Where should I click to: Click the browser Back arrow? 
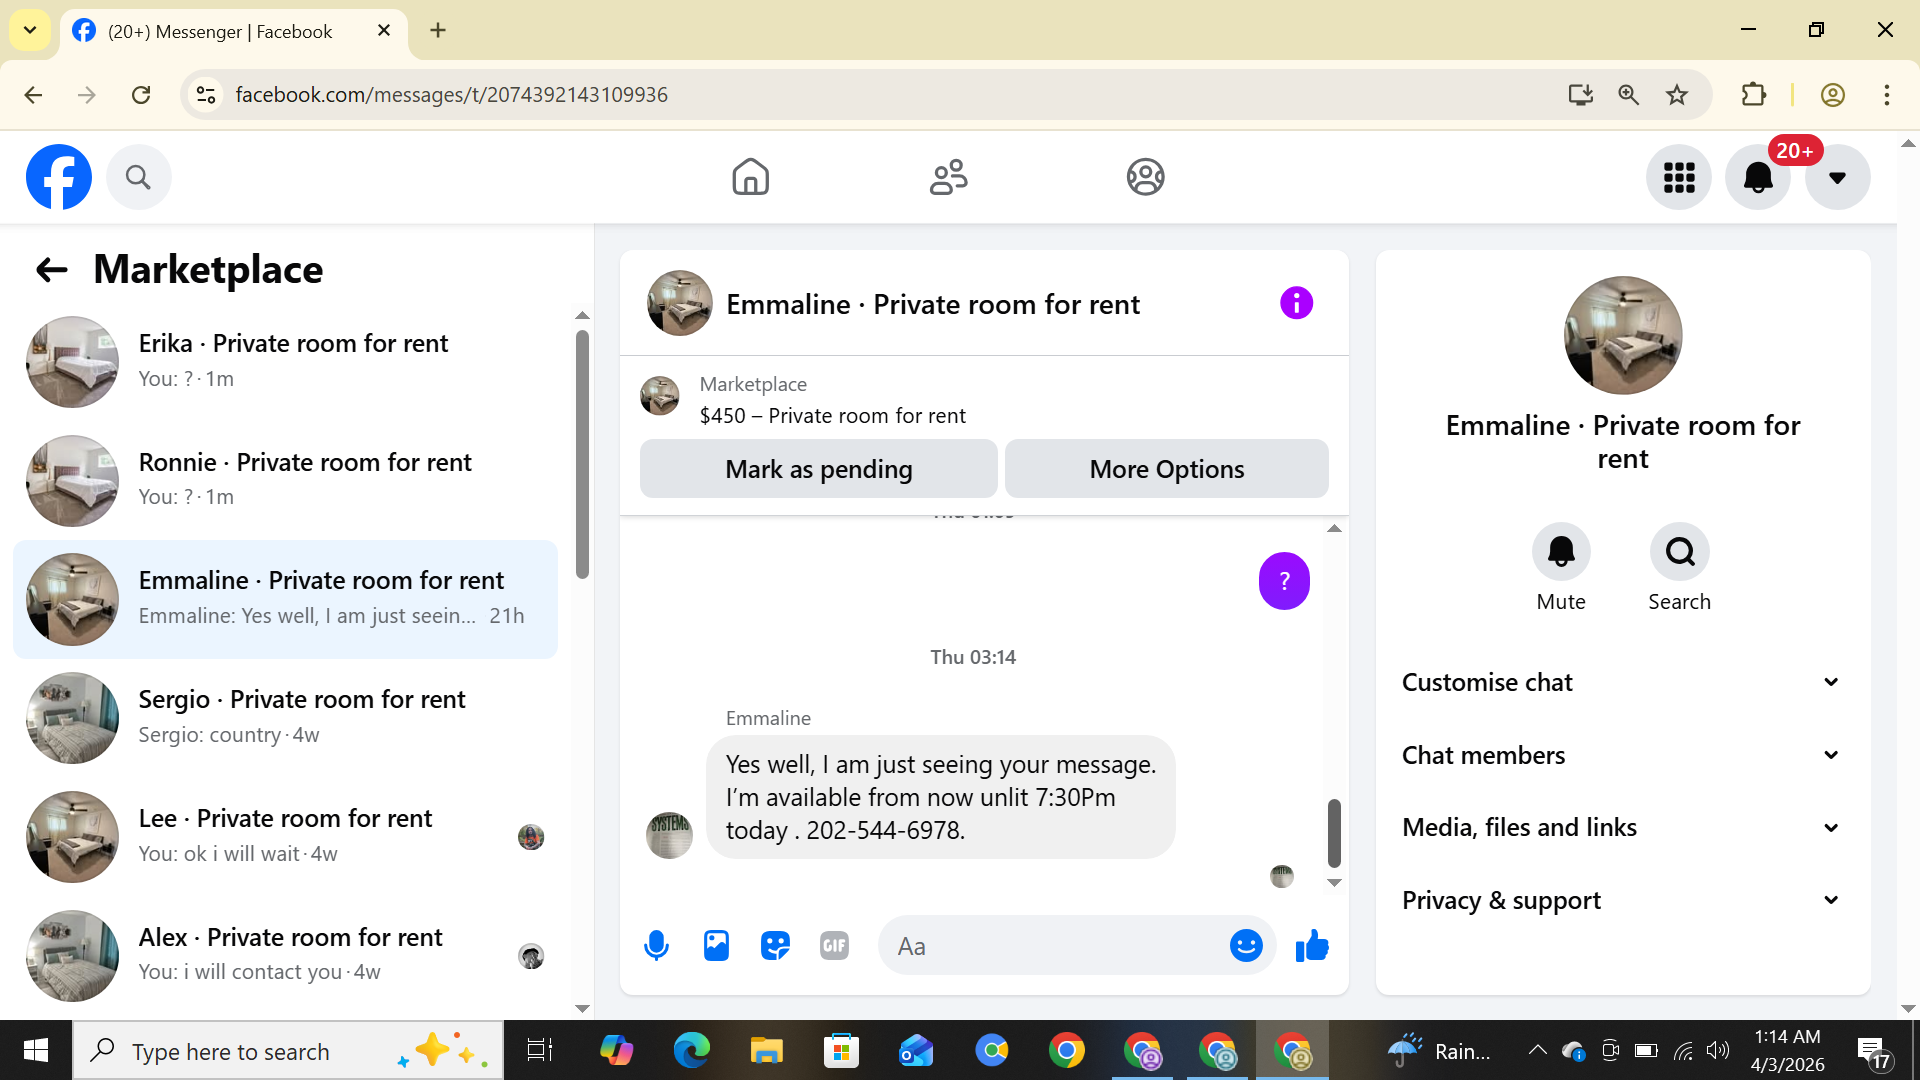pyautogui.click(x=33, y=95)
